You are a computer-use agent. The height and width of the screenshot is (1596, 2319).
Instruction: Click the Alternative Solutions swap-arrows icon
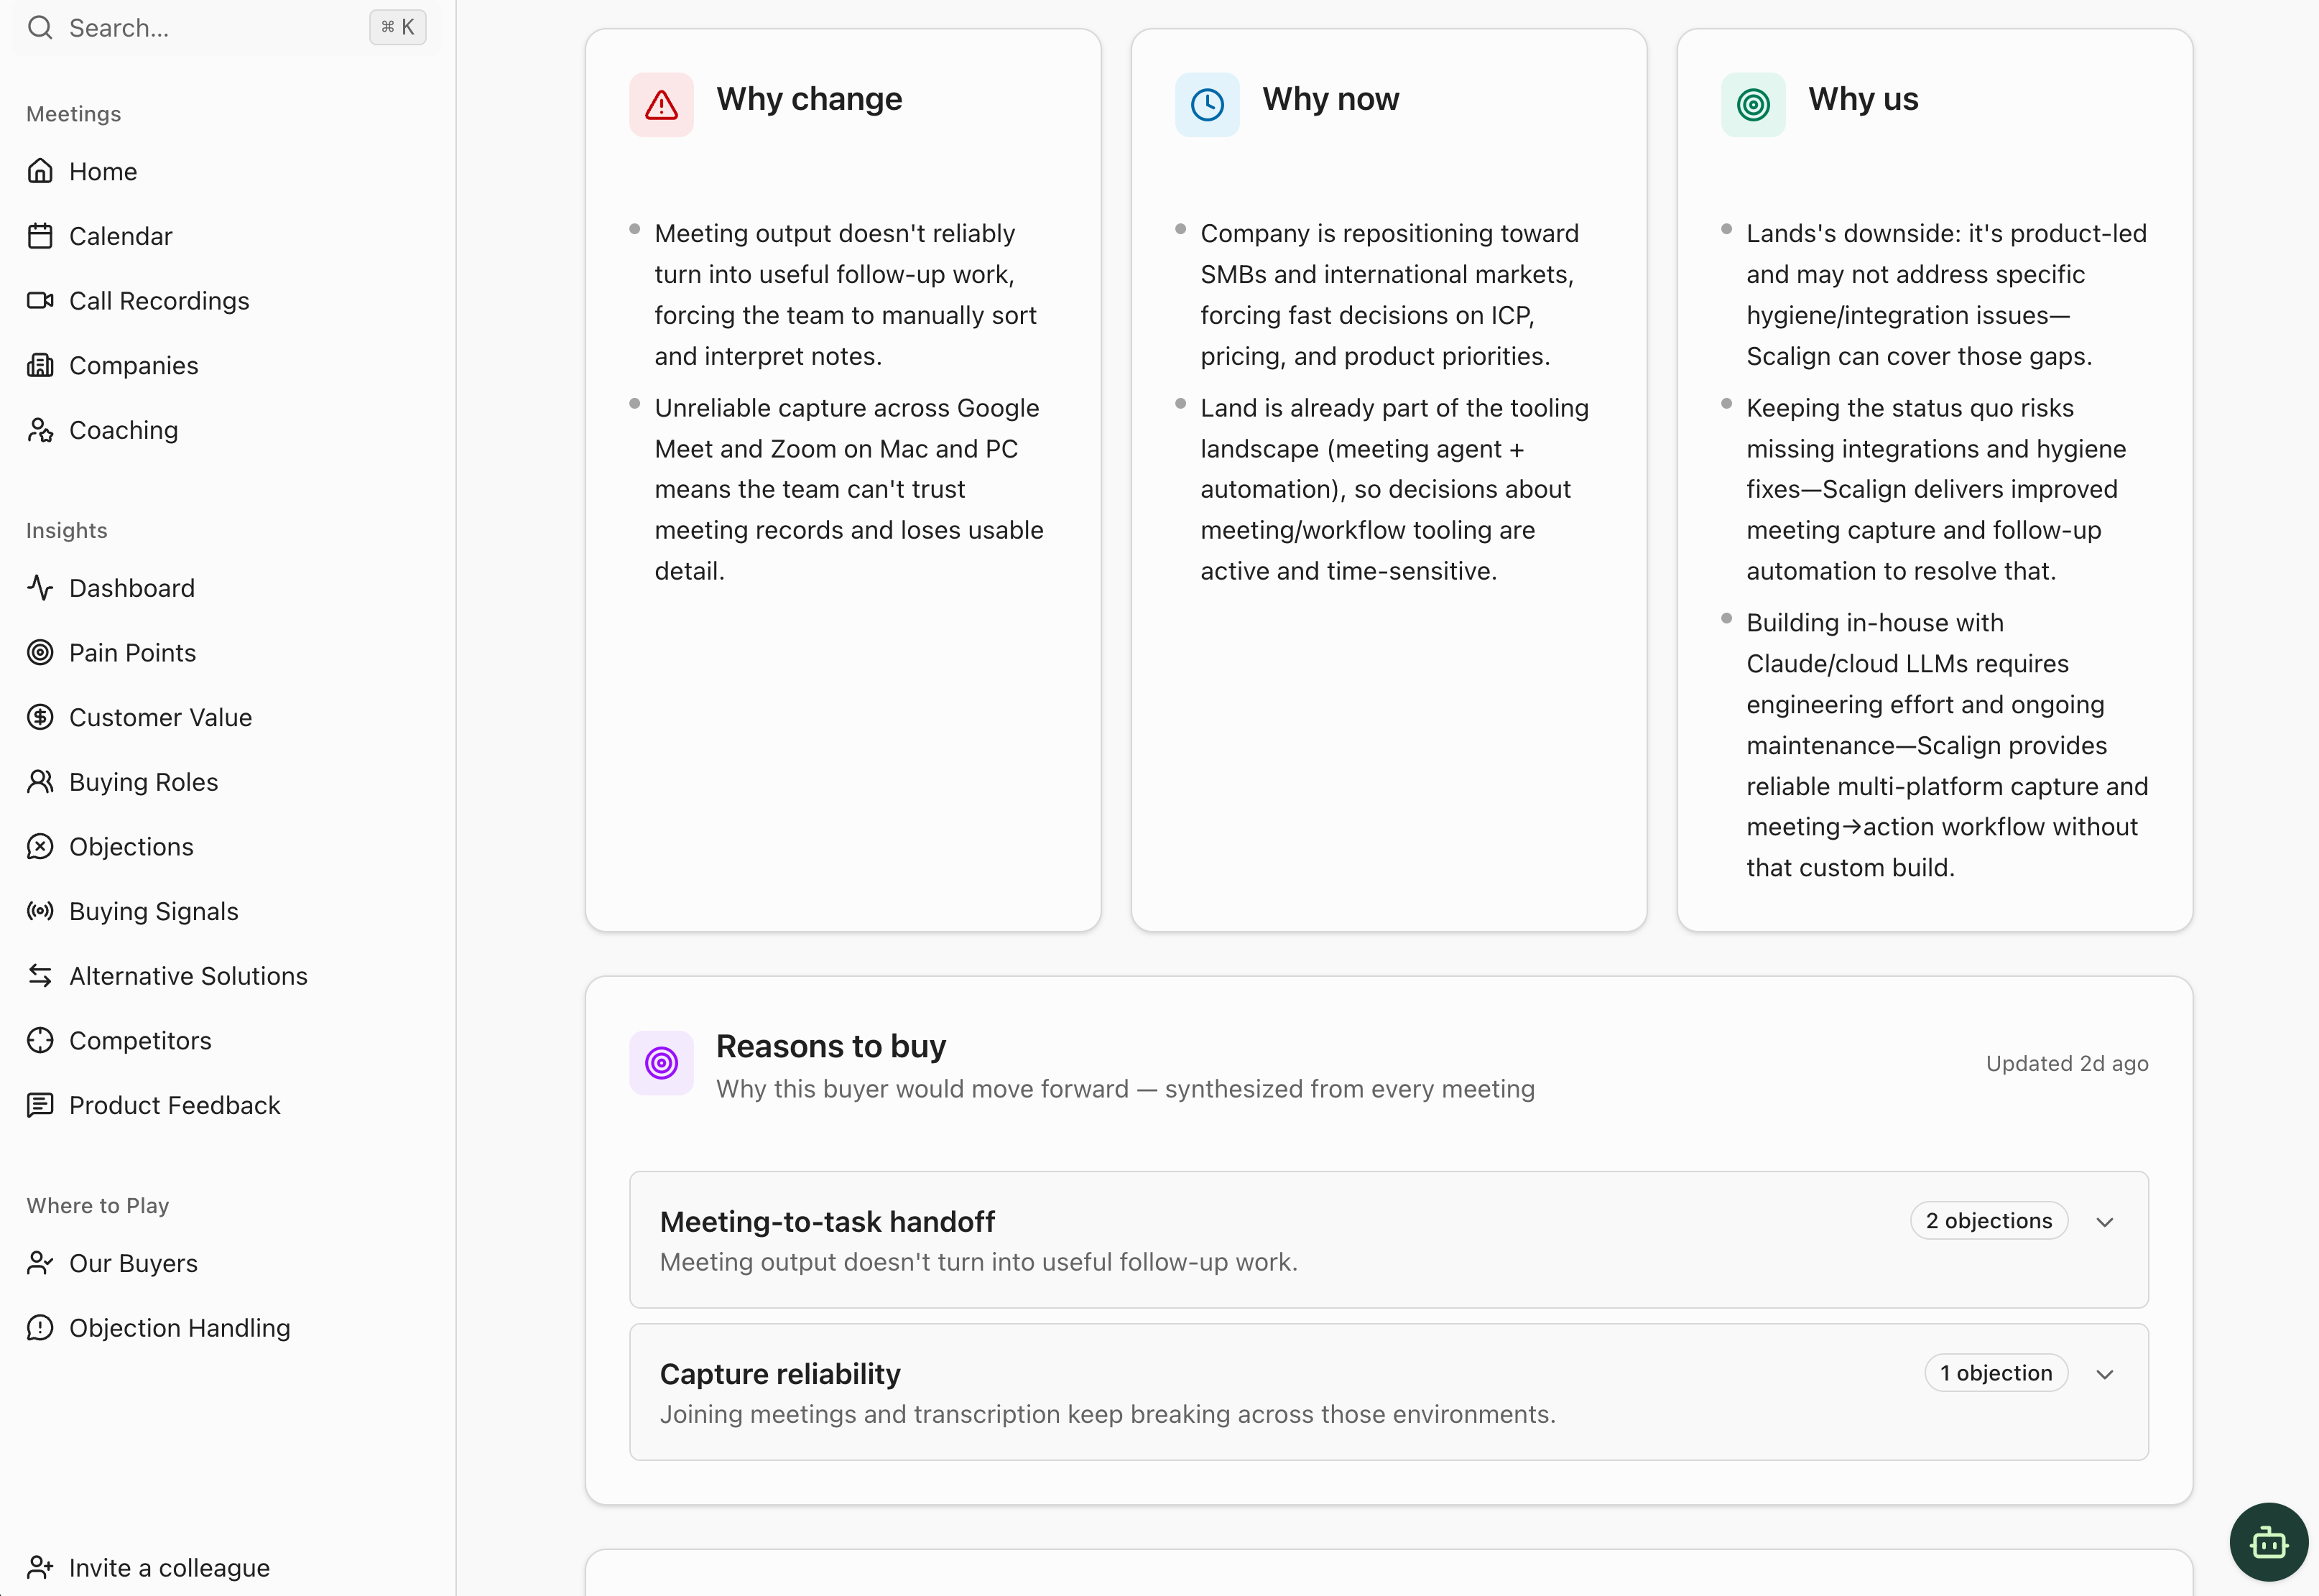click(40, 976)
